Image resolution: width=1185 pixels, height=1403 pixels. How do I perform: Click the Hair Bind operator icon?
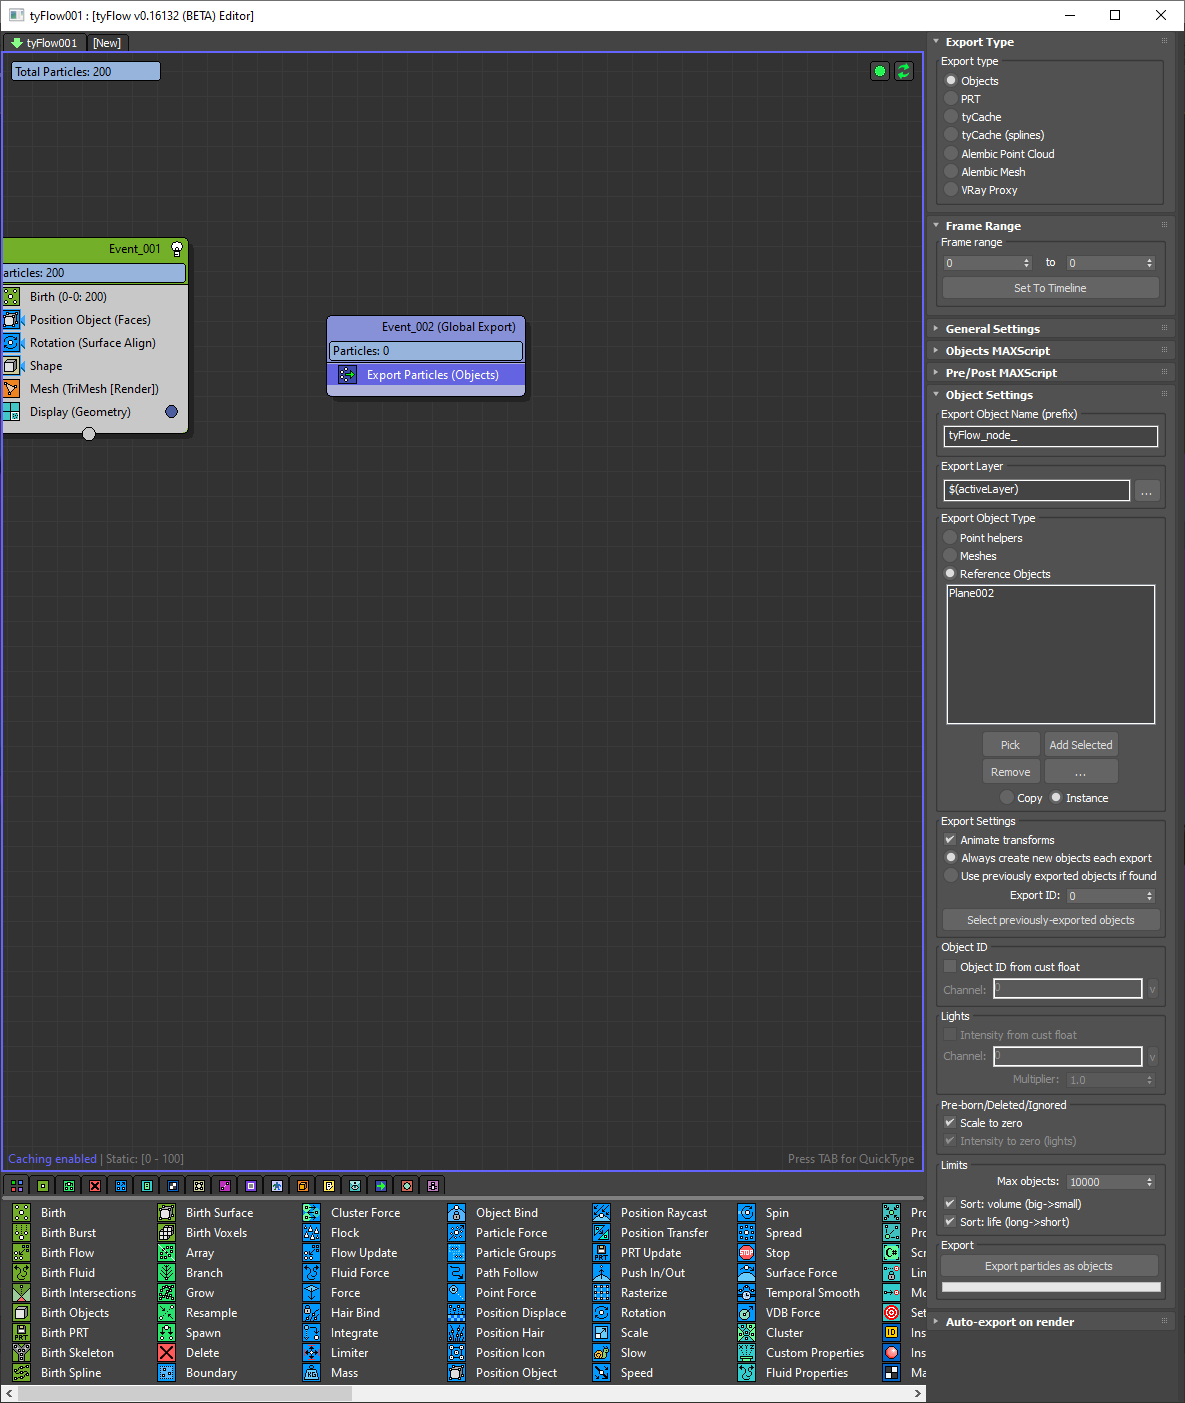(311, 1313)
